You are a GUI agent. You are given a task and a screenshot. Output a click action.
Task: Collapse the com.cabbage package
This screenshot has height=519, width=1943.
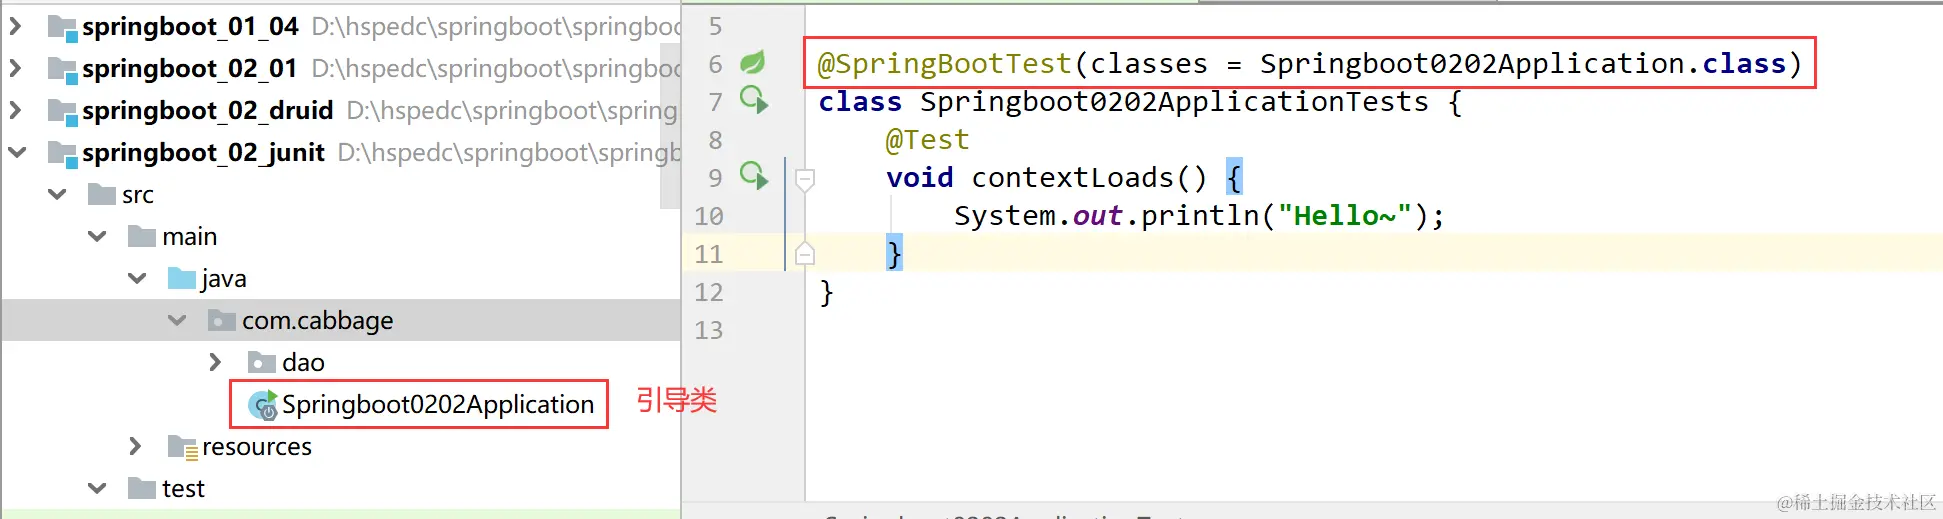(x=177, y=321)
